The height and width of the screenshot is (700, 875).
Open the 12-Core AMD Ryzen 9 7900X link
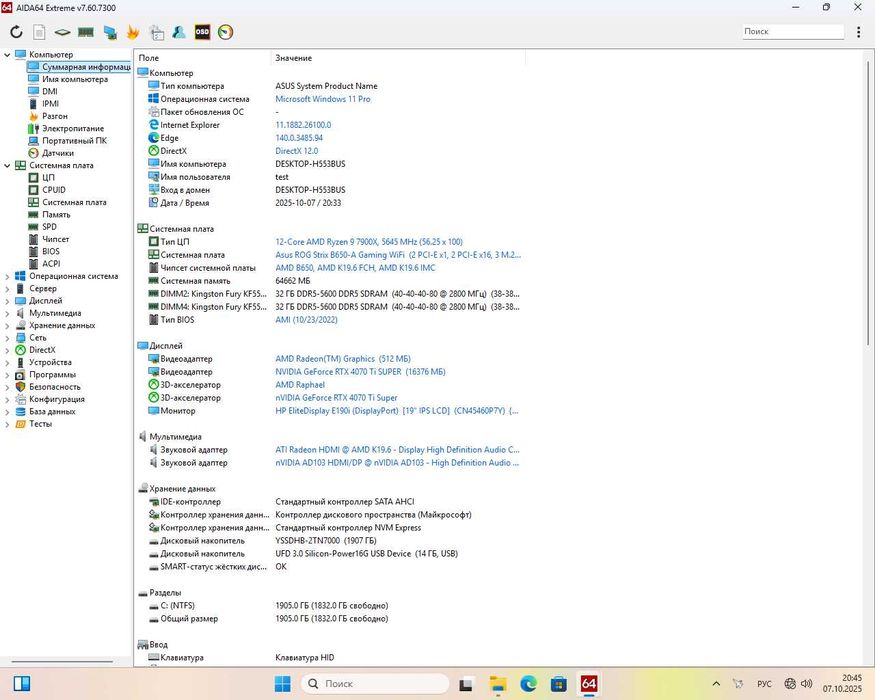[369, 242]
